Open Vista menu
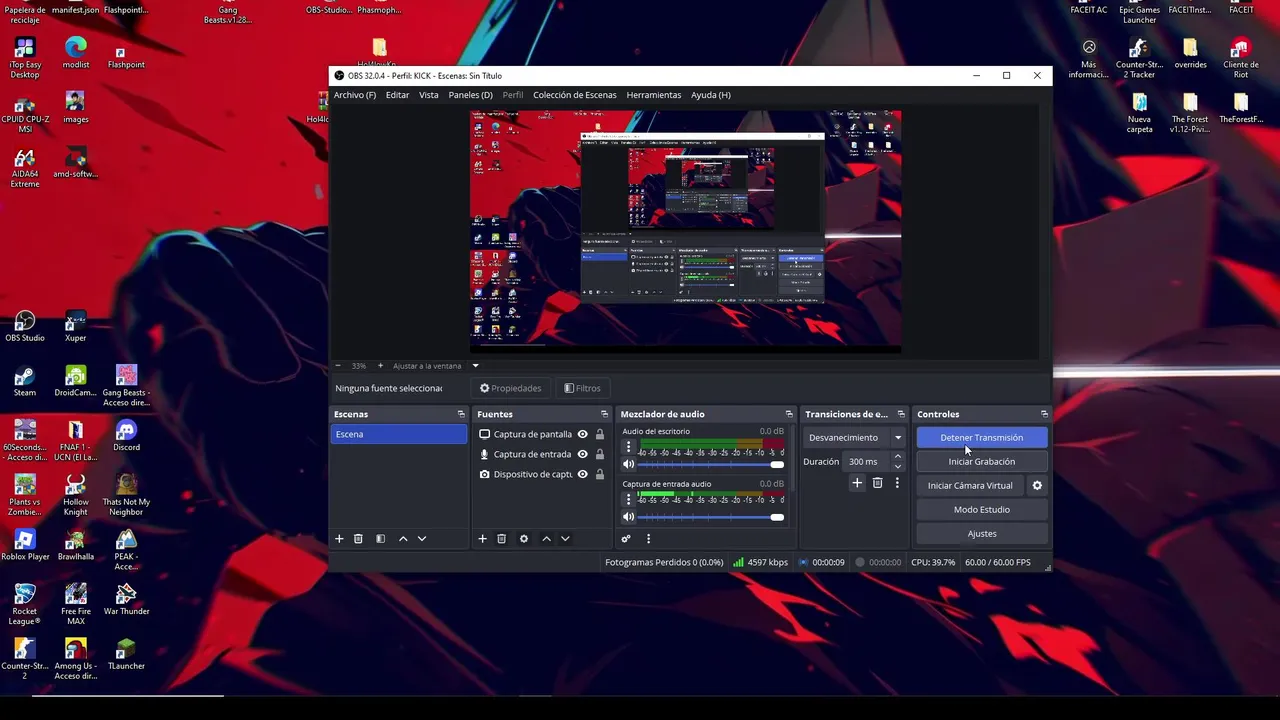Viewport: 1280px width, 720px height. pyautogui.click(x=429, y=95)
